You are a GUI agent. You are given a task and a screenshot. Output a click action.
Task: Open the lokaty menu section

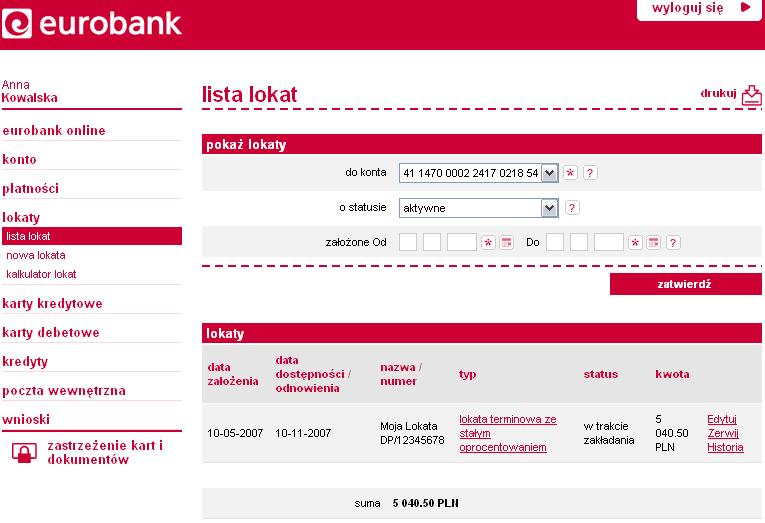pyautogui.click(x=21, y=217)
